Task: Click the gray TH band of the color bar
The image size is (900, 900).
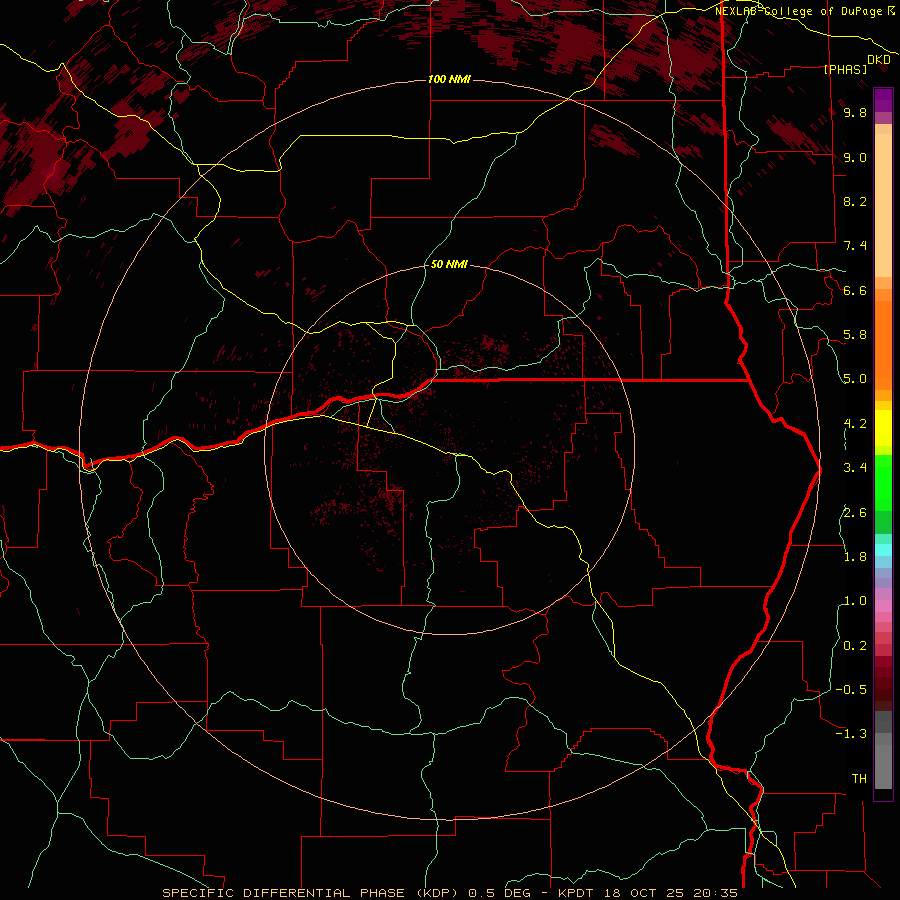Action: tap(883, 766)
